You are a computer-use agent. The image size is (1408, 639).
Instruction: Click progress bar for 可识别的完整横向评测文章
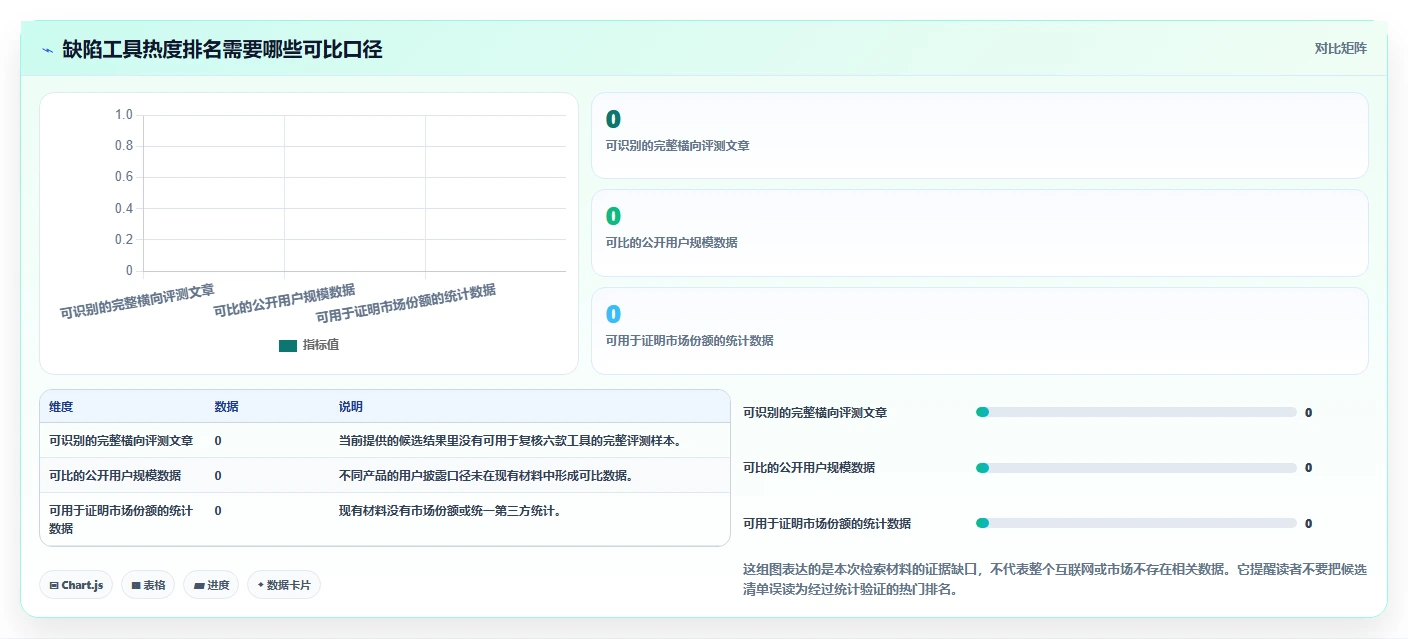click(x=1136, y=412)
